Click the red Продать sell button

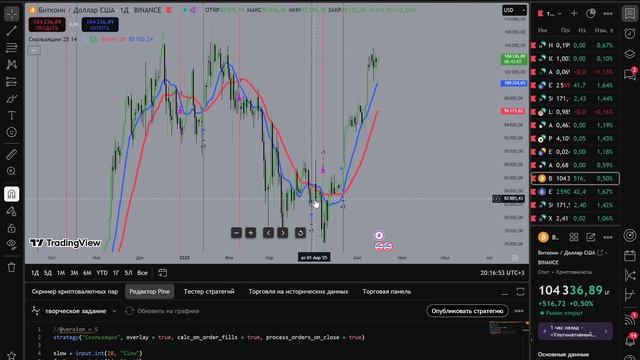point(47,24)
